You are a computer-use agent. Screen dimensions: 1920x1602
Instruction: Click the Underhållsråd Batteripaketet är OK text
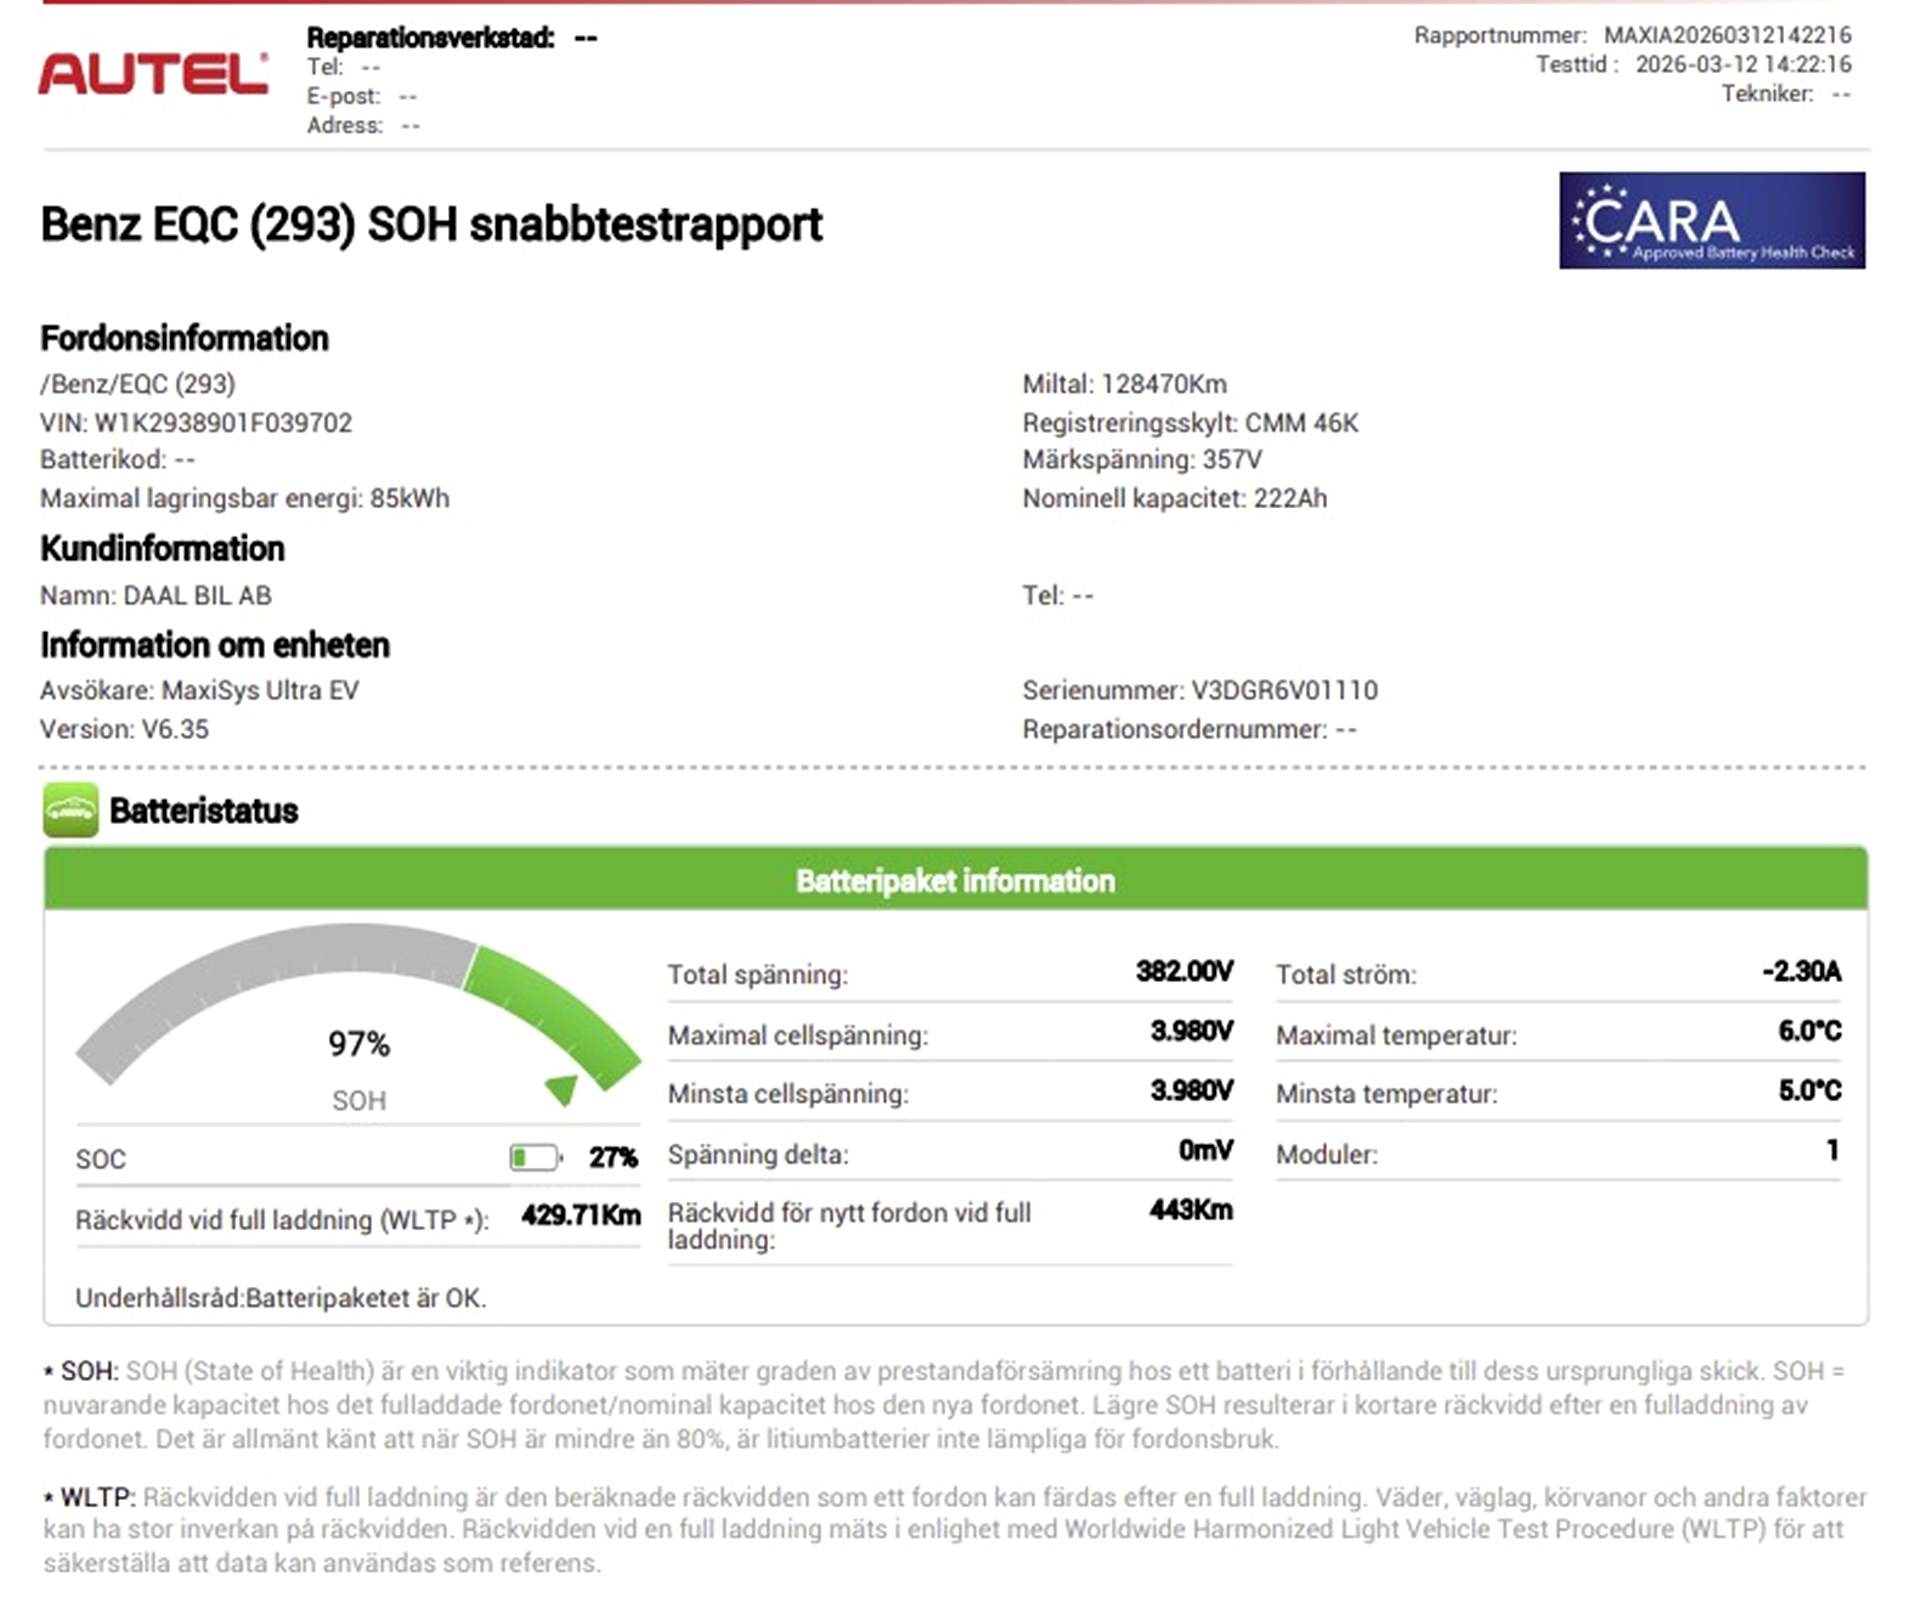click(x=281, y=1298)
